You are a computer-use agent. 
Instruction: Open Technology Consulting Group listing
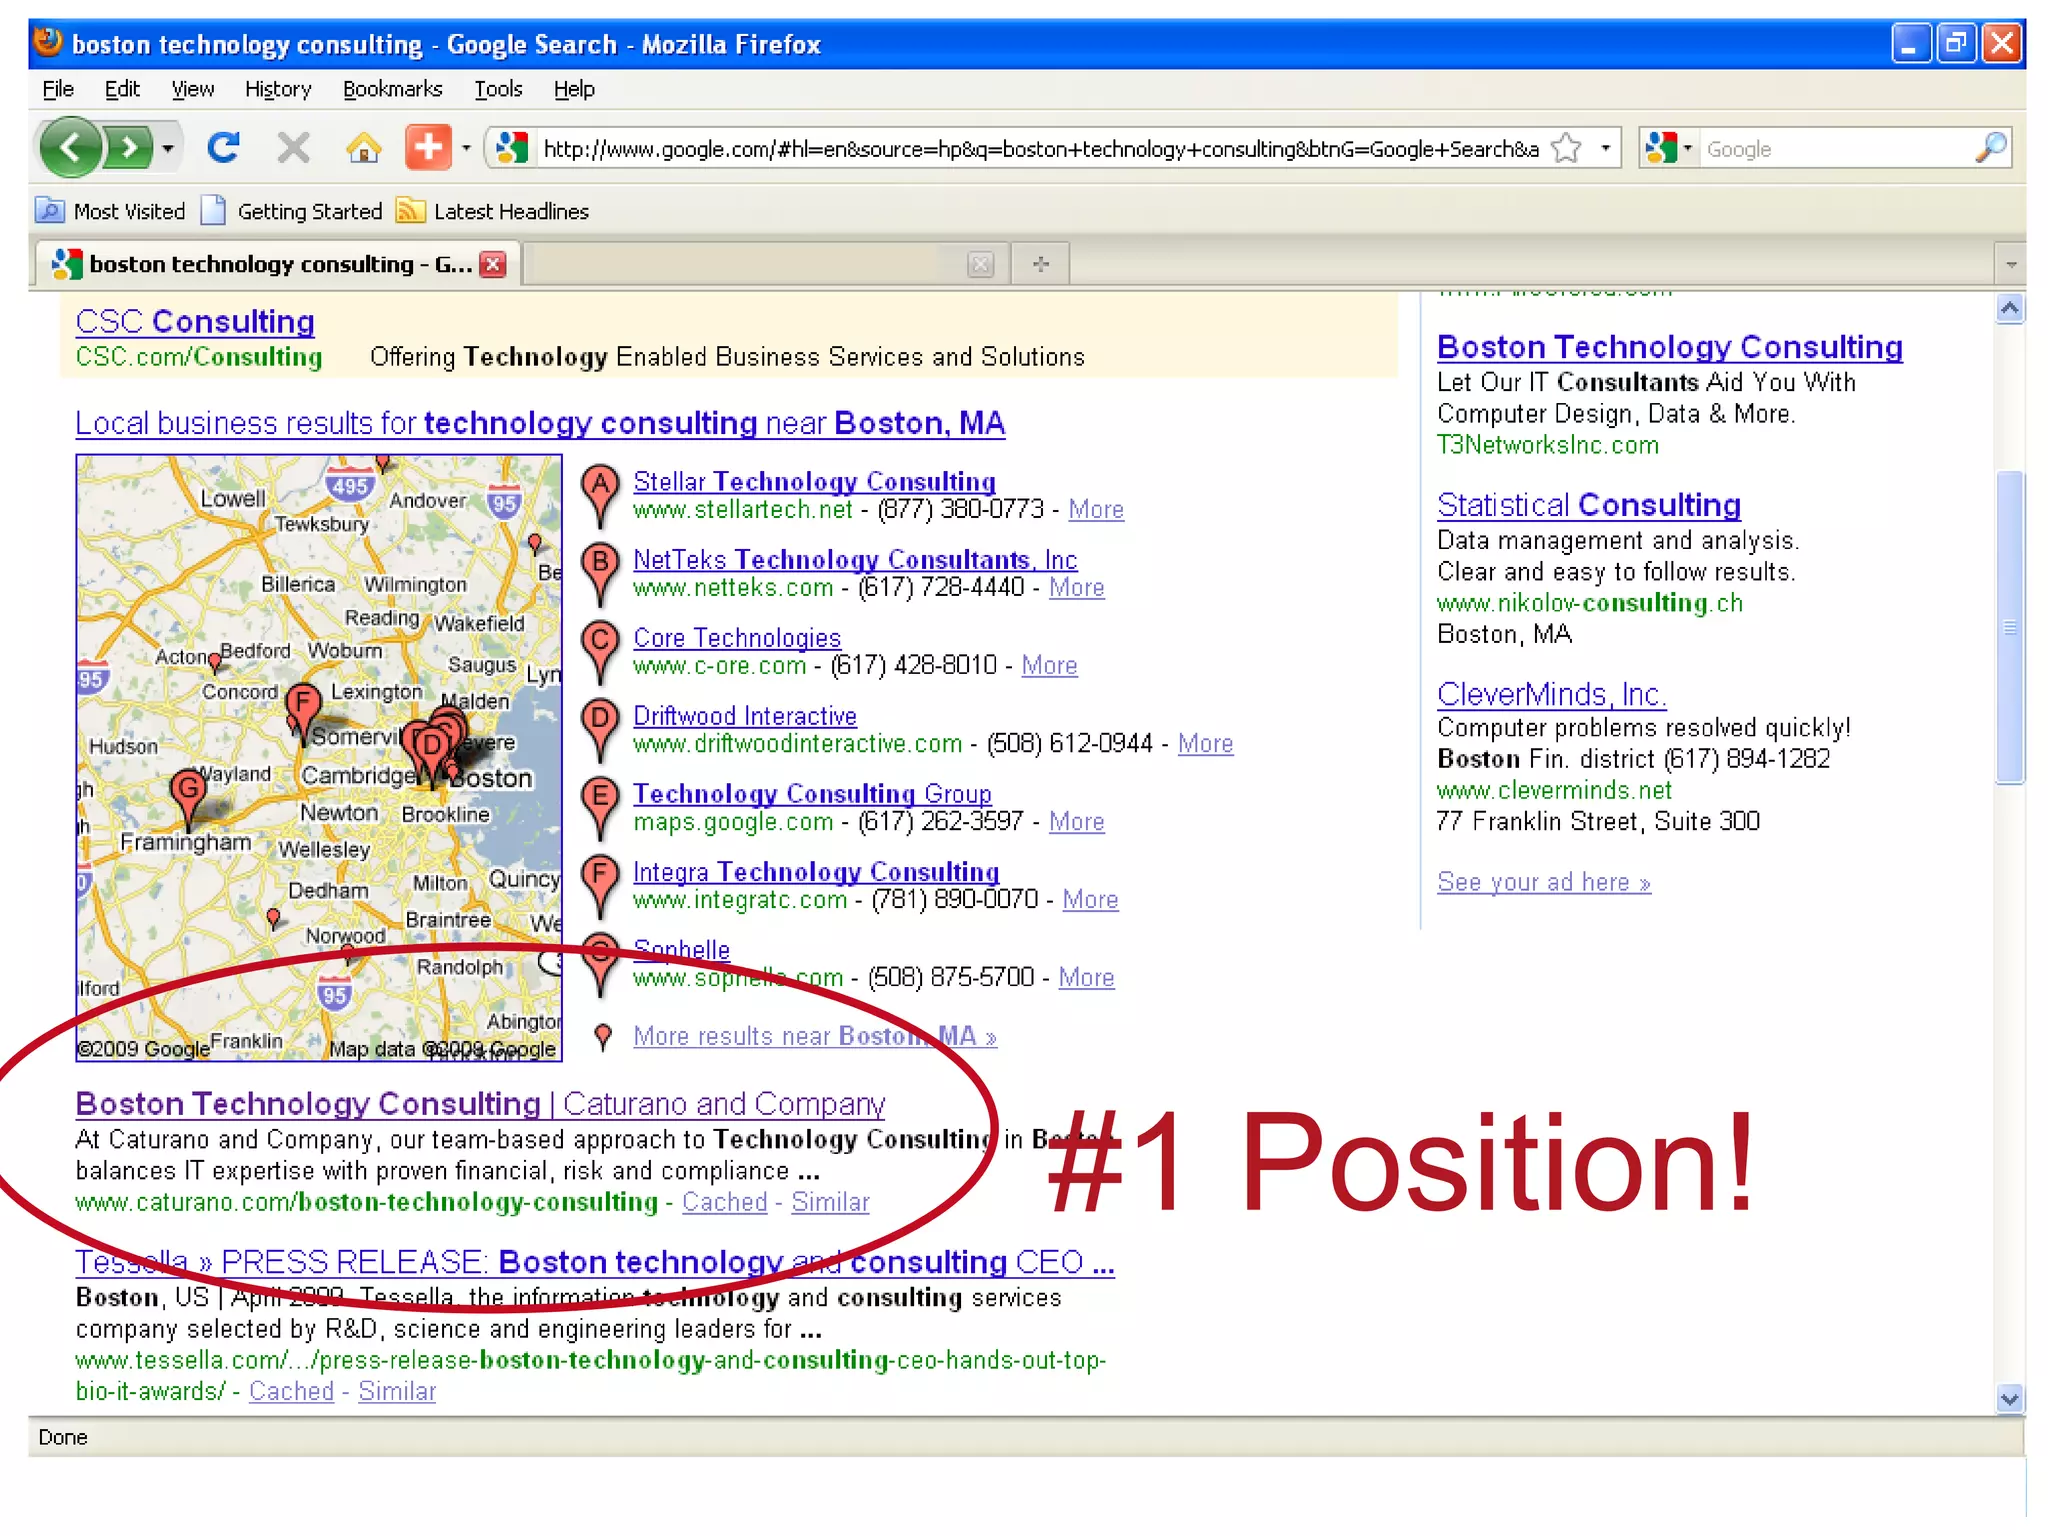[x=812, y=793]
